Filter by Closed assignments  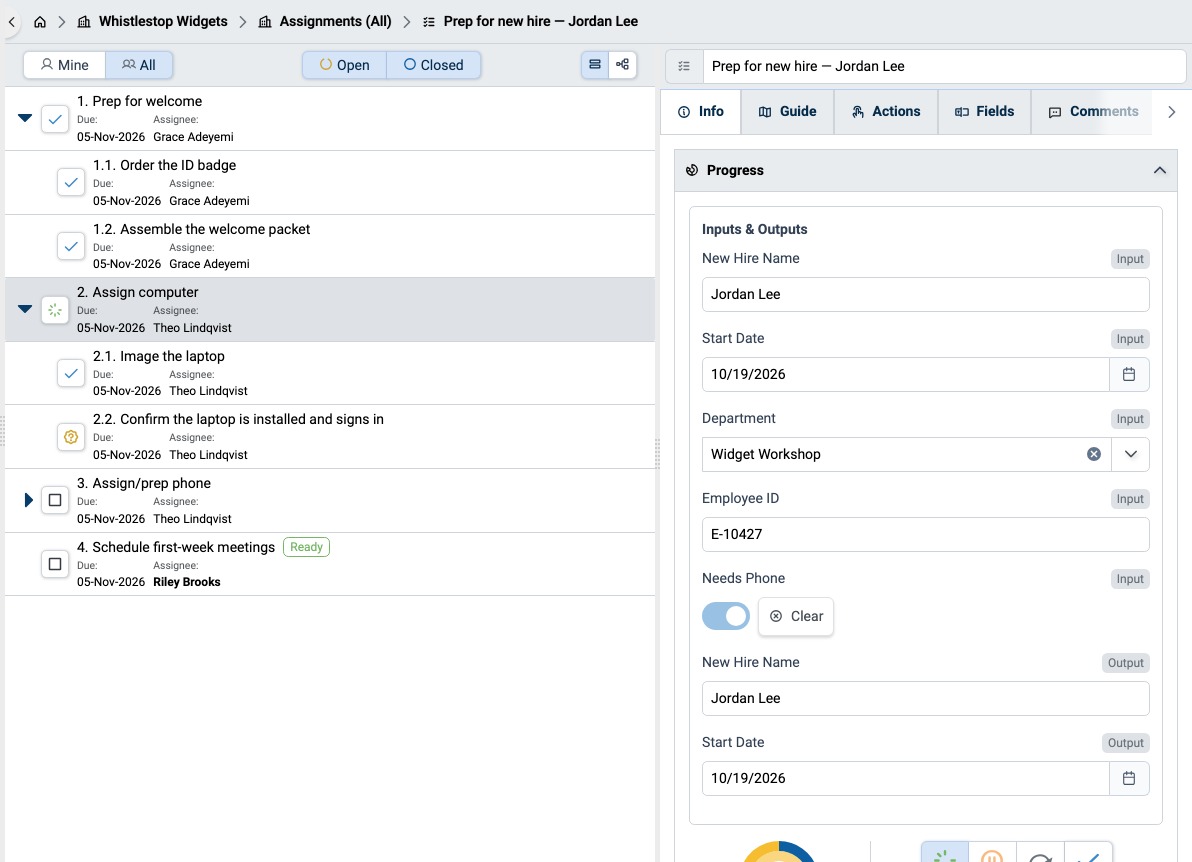pos(433,65)
